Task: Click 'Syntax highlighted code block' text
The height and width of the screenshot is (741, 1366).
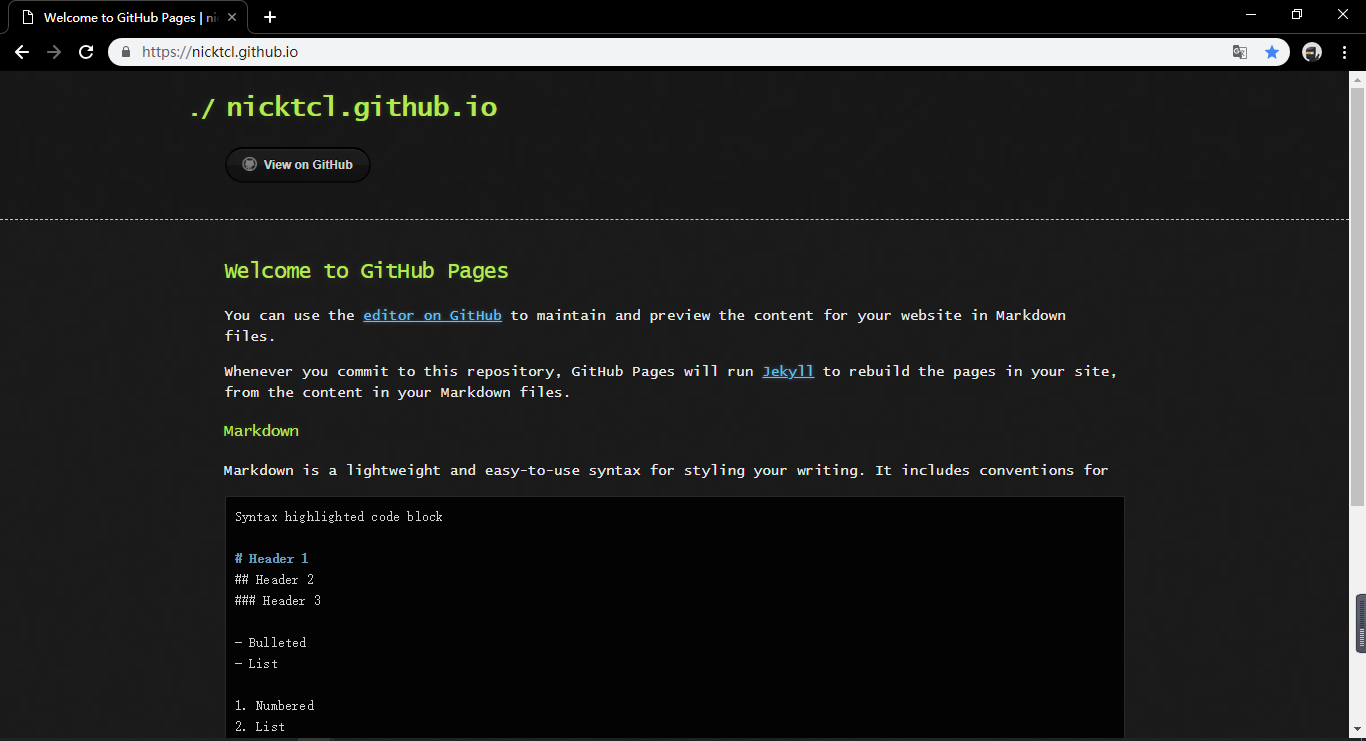Action: [x=339, y=517]
